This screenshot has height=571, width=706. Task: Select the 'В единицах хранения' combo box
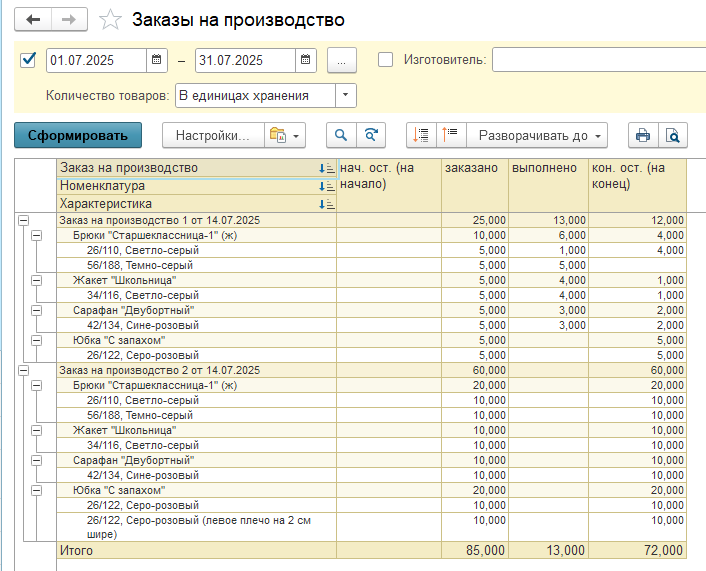tap(255, 95)
